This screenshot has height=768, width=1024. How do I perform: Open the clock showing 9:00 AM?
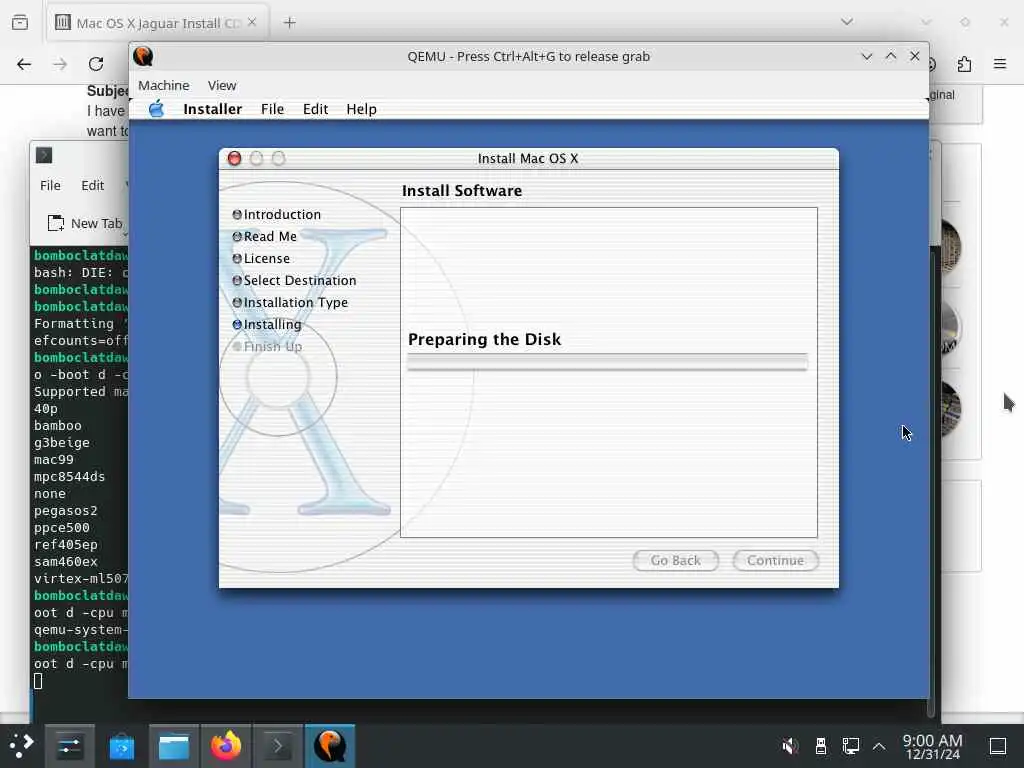click(x=933, y=746)
